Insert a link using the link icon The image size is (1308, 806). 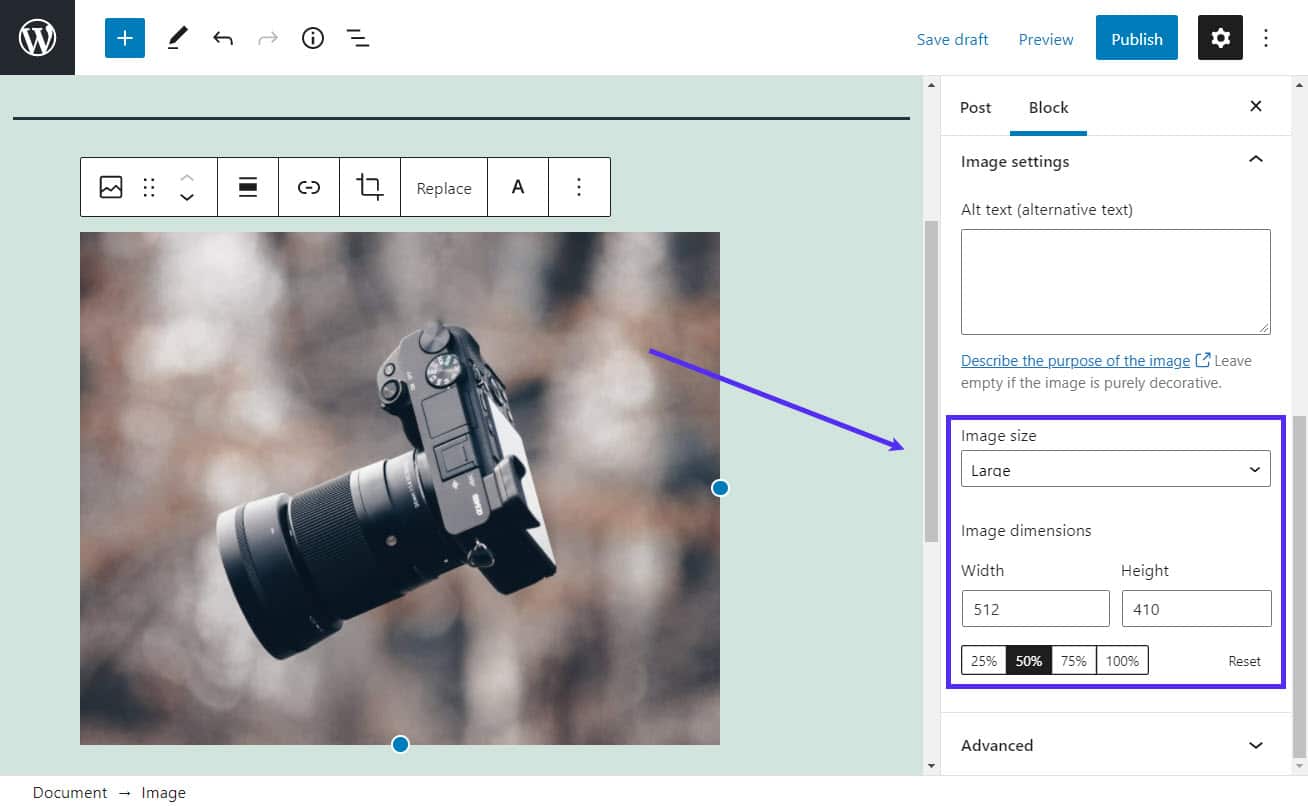309,187
